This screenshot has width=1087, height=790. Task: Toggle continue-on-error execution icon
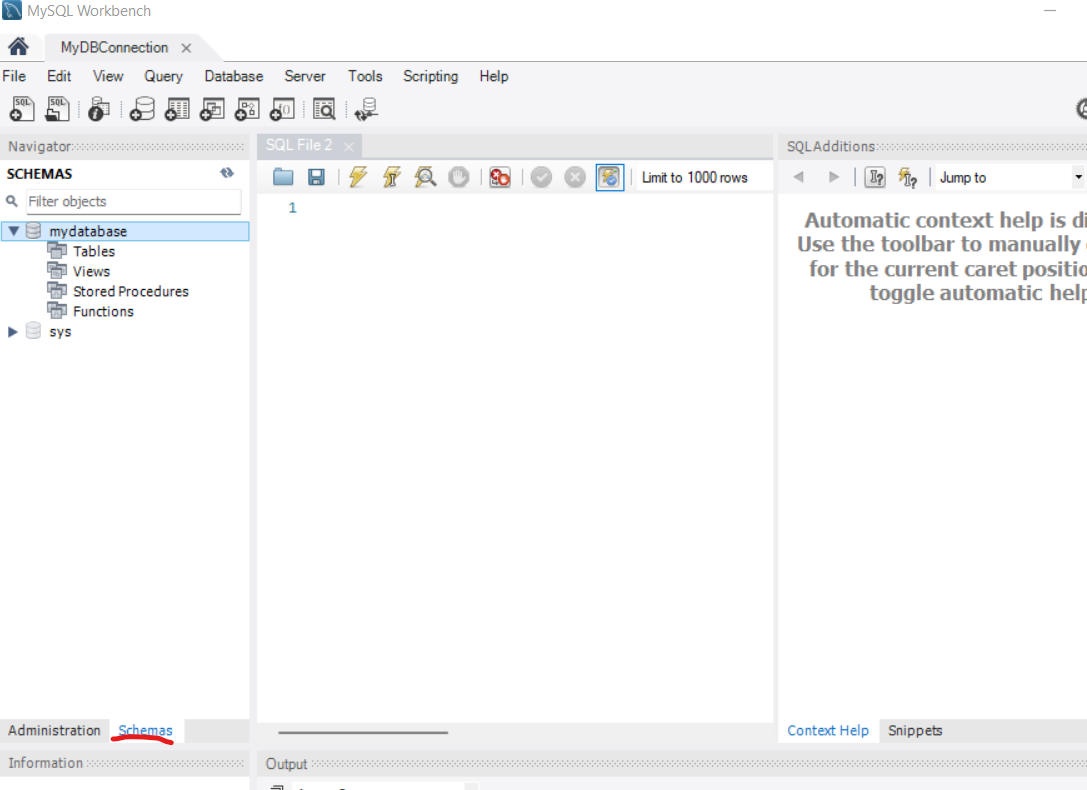pos(499,177)
